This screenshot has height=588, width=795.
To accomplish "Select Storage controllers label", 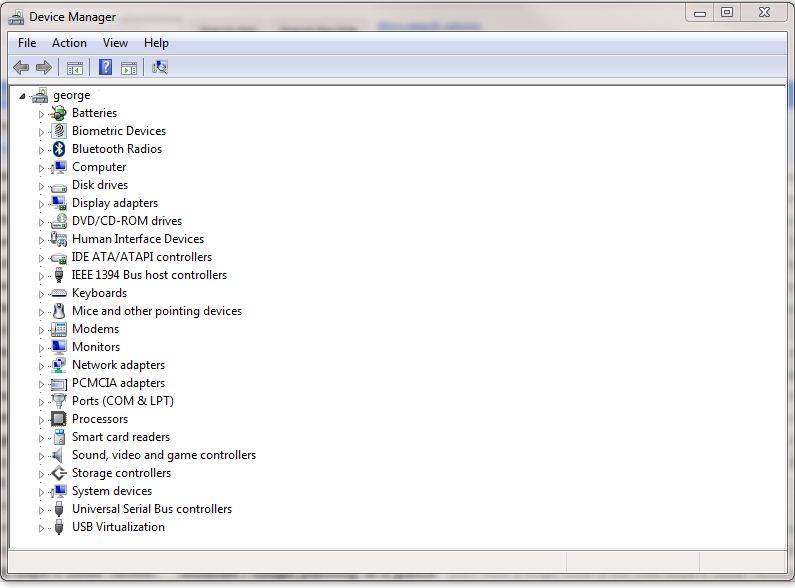I will [121, 473].
